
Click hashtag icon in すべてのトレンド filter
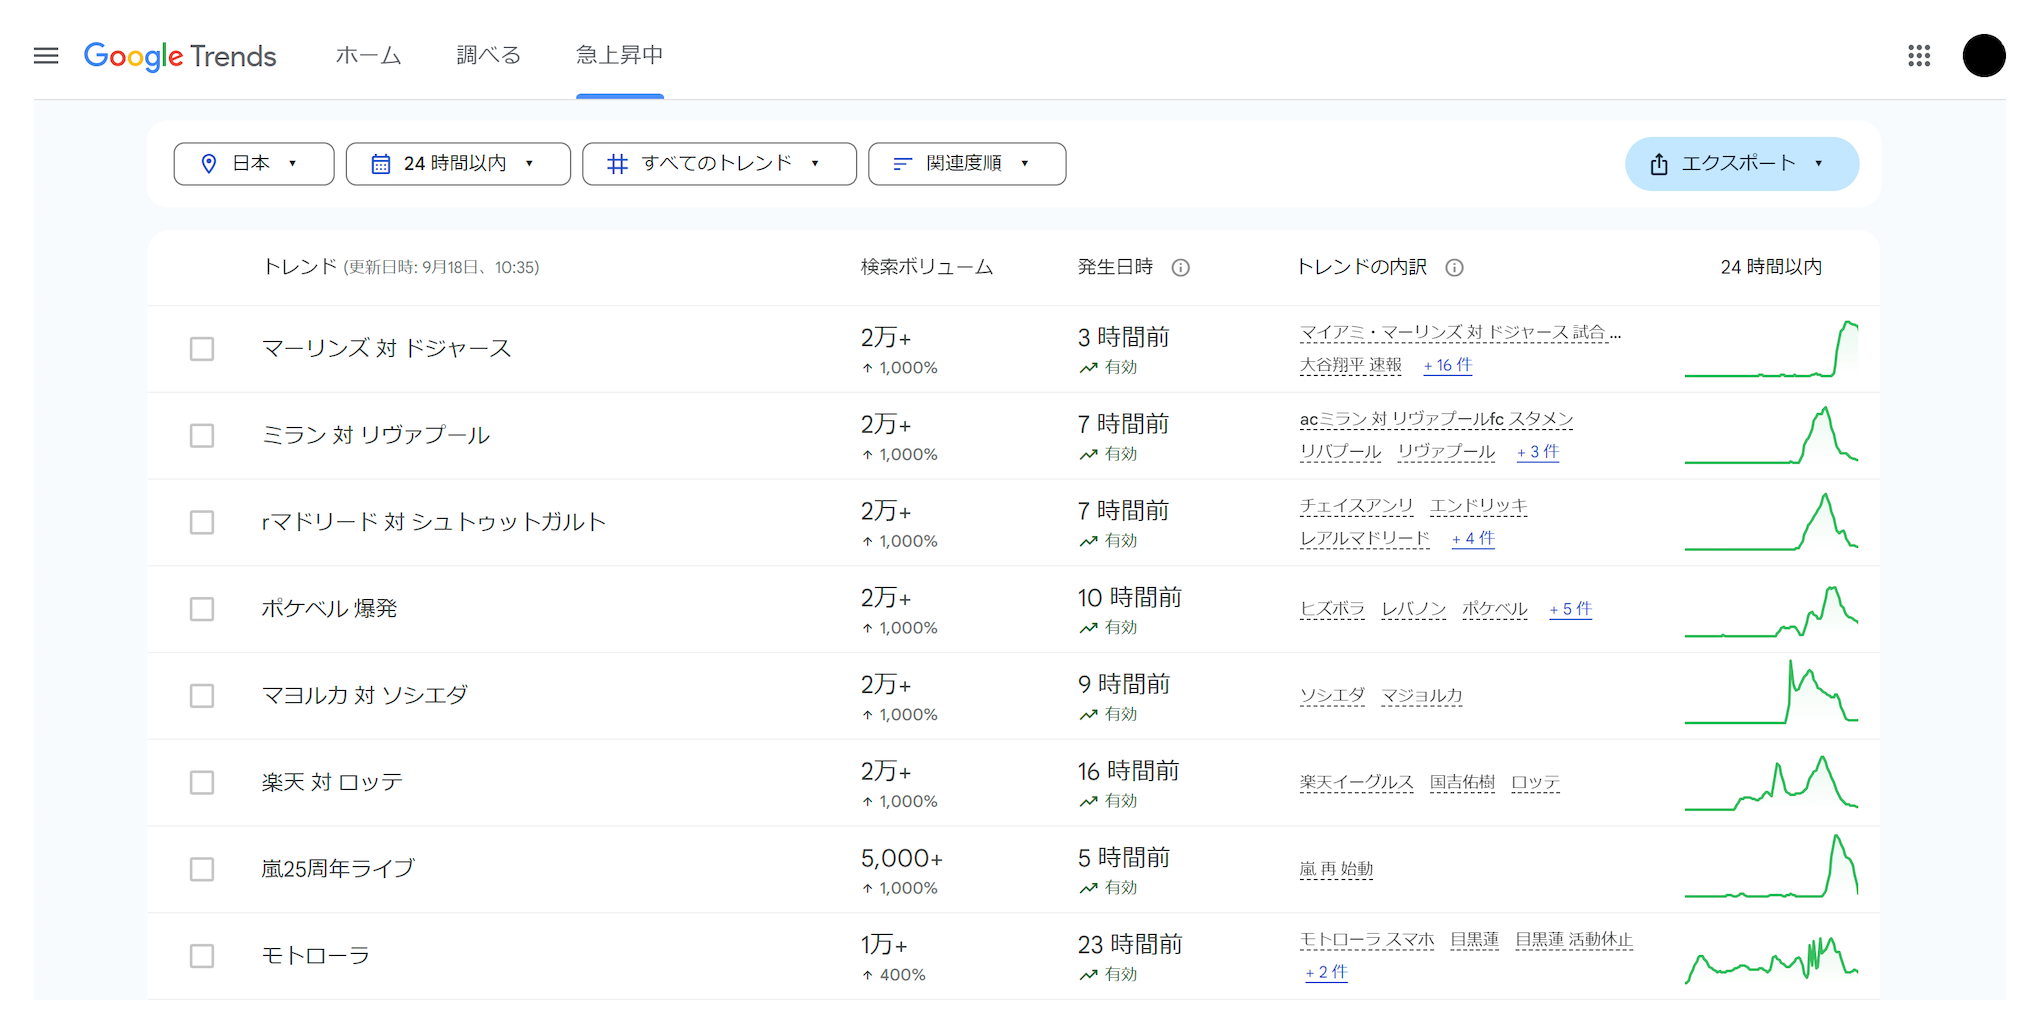pyautogui.click(x=618, y=164)
